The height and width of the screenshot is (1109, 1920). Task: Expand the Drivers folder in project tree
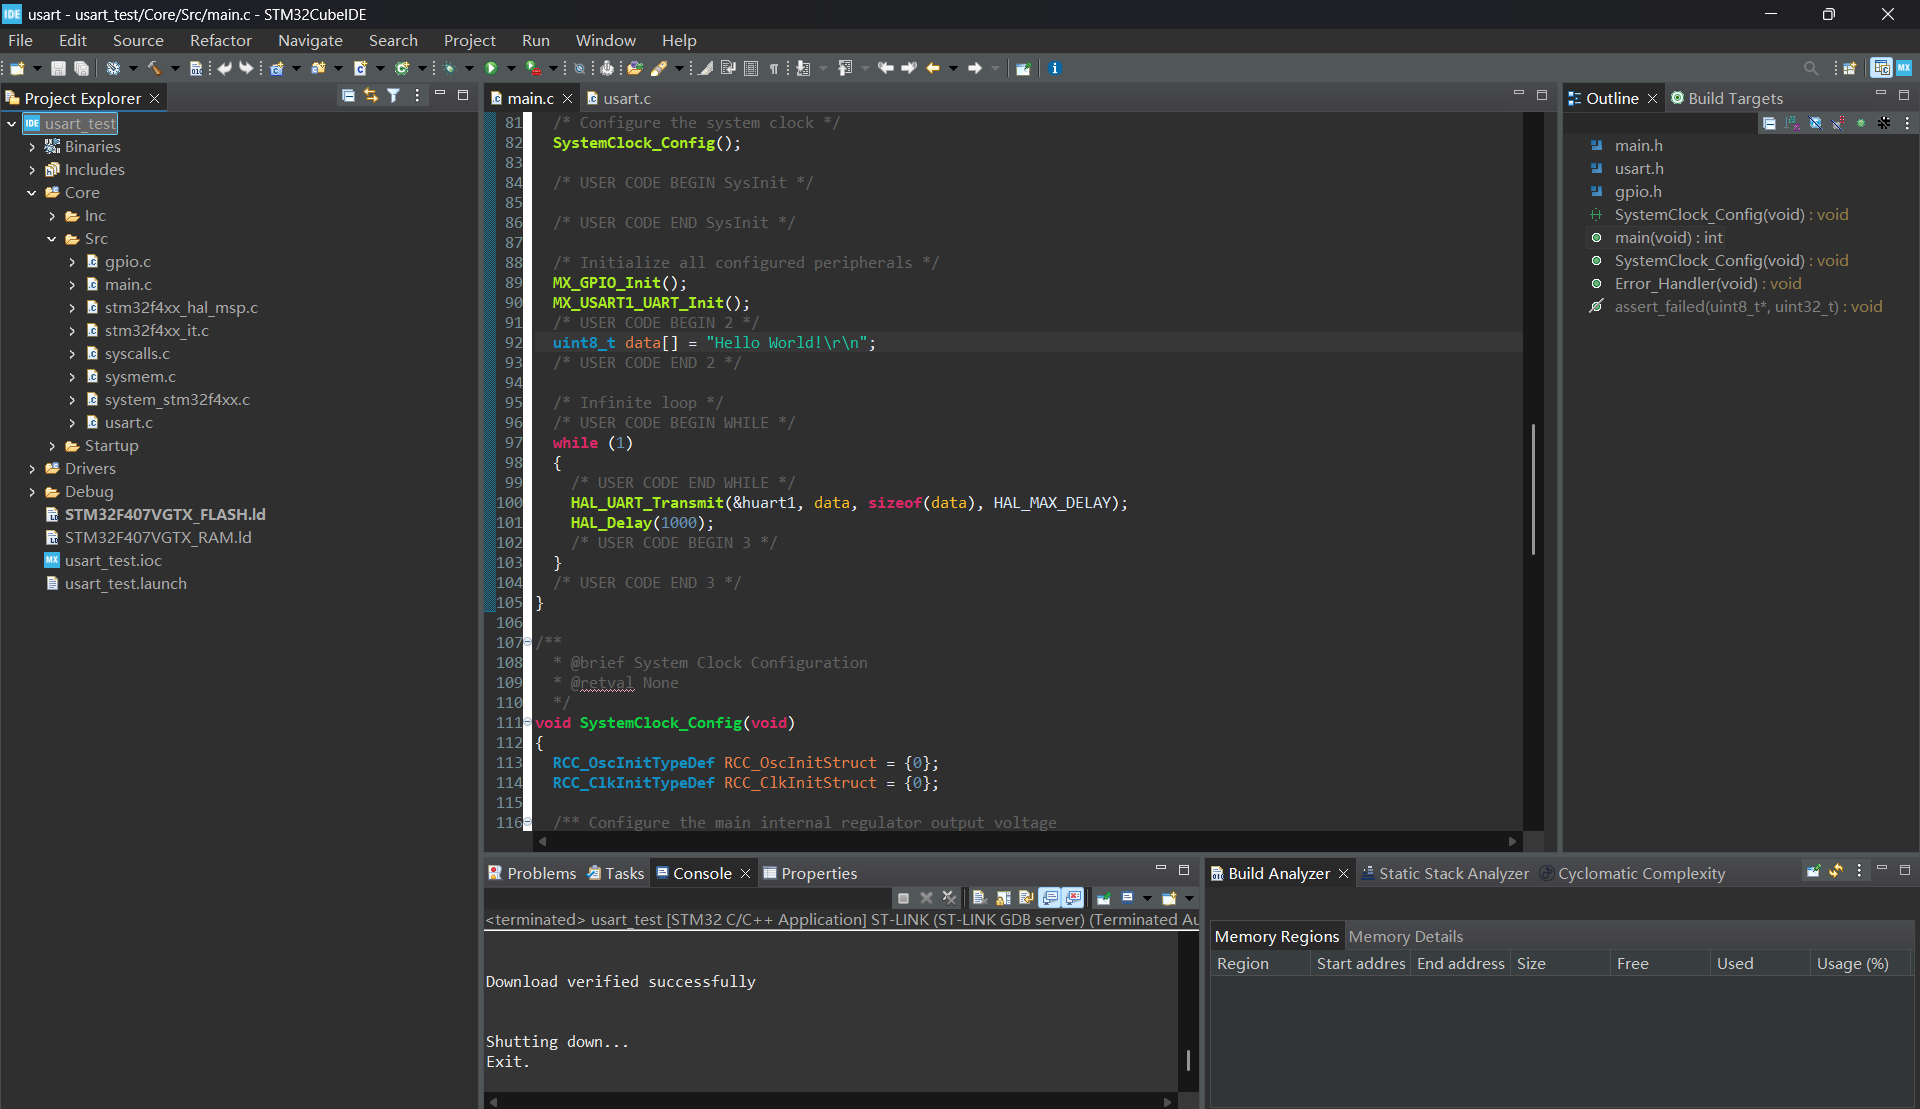(32, 468)
